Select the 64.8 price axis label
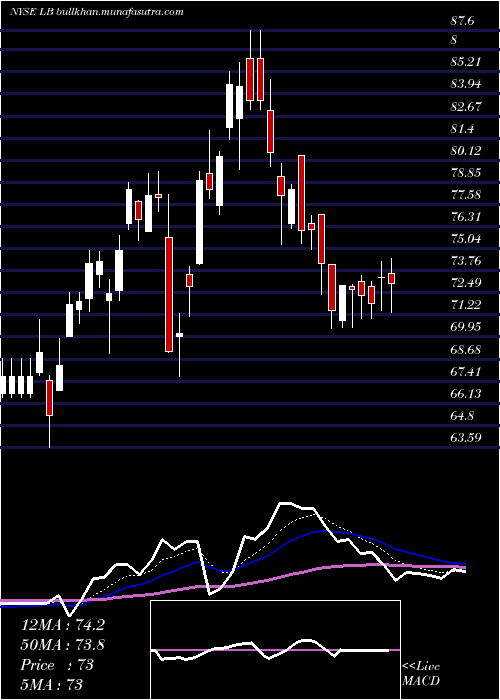The image size is (500, 700). [x=462, y=416]
